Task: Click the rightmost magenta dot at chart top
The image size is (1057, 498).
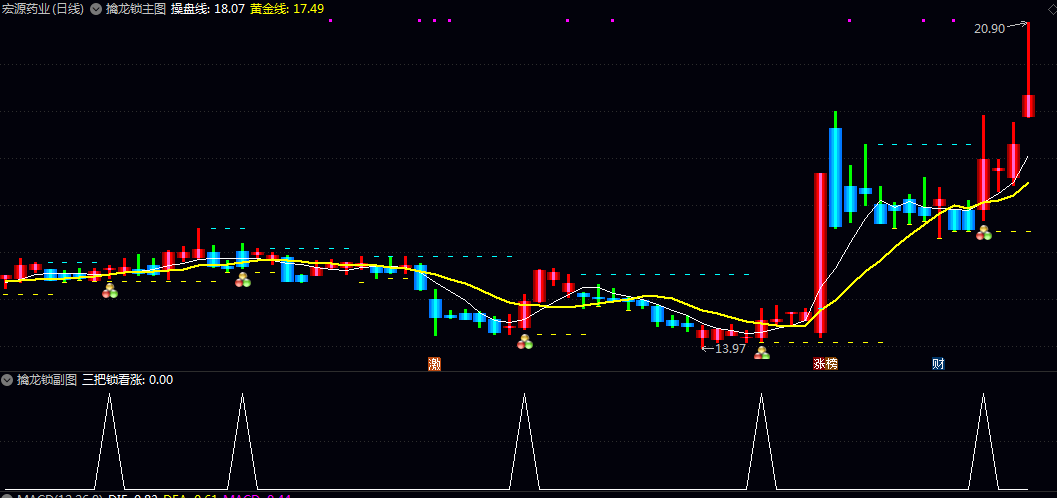Action: tap(953, 20)
